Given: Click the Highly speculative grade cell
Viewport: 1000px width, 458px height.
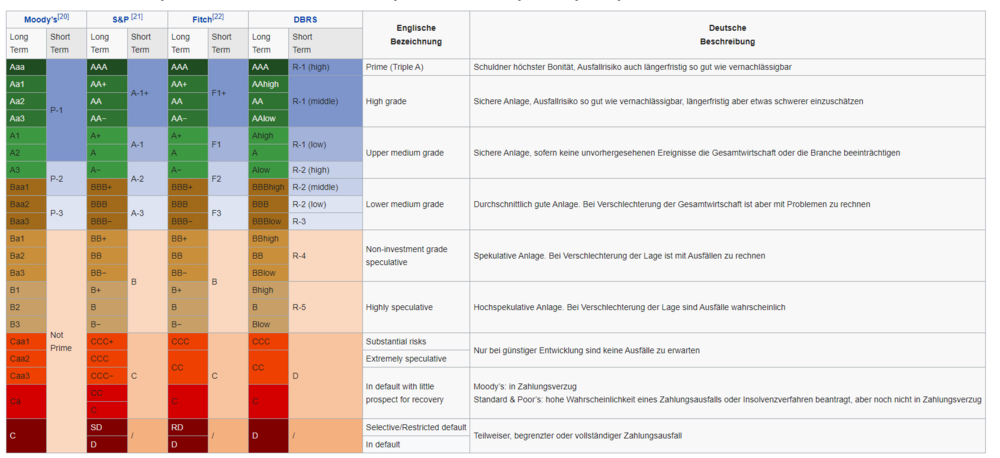Looking at the screenshot, I should (x=416, y=307).
